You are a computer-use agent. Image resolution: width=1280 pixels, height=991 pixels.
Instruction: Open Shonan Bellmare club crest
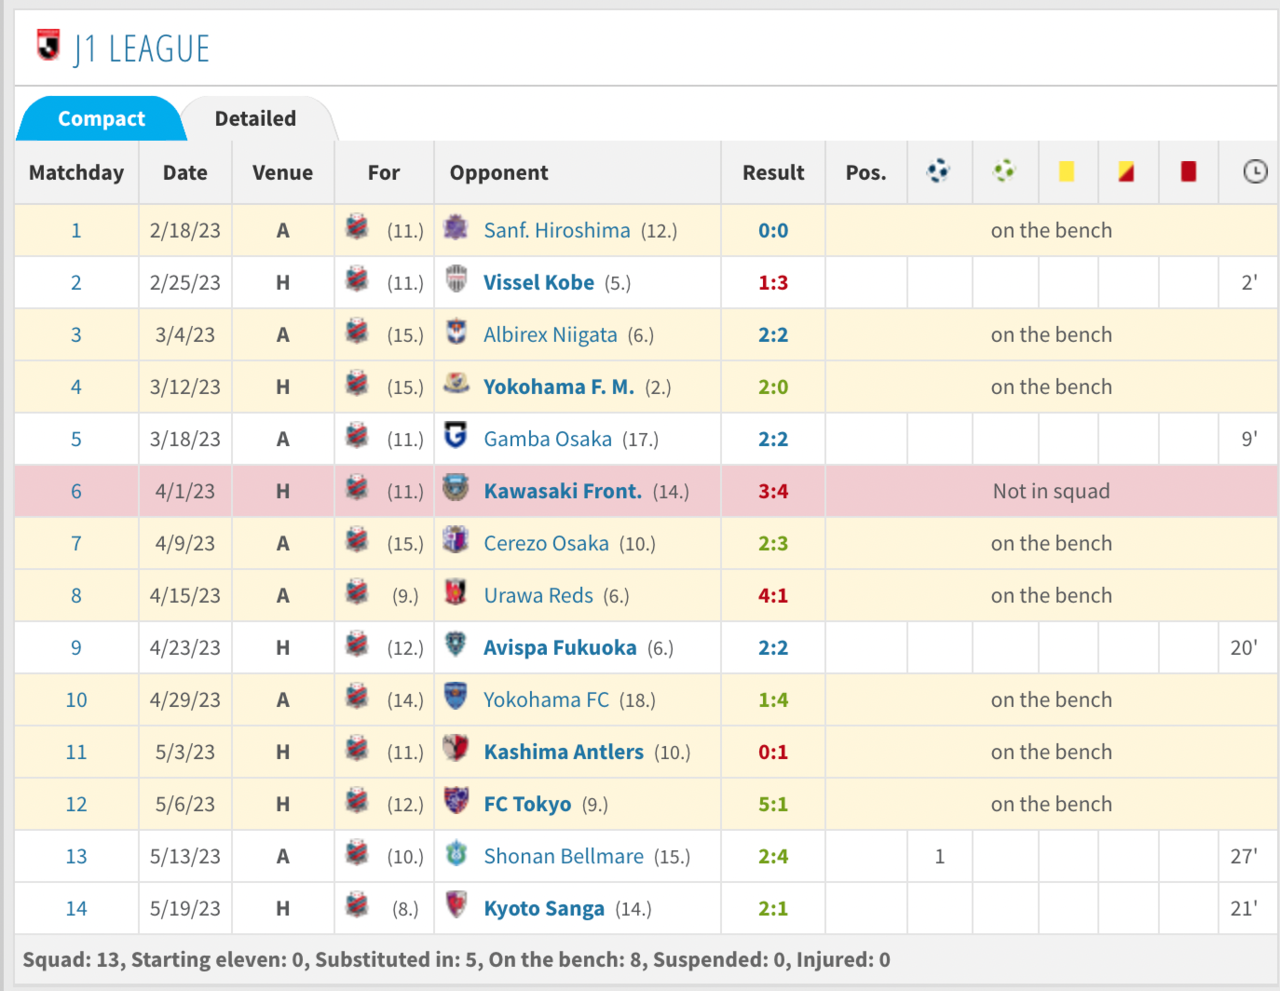click(x=456, y=852)
